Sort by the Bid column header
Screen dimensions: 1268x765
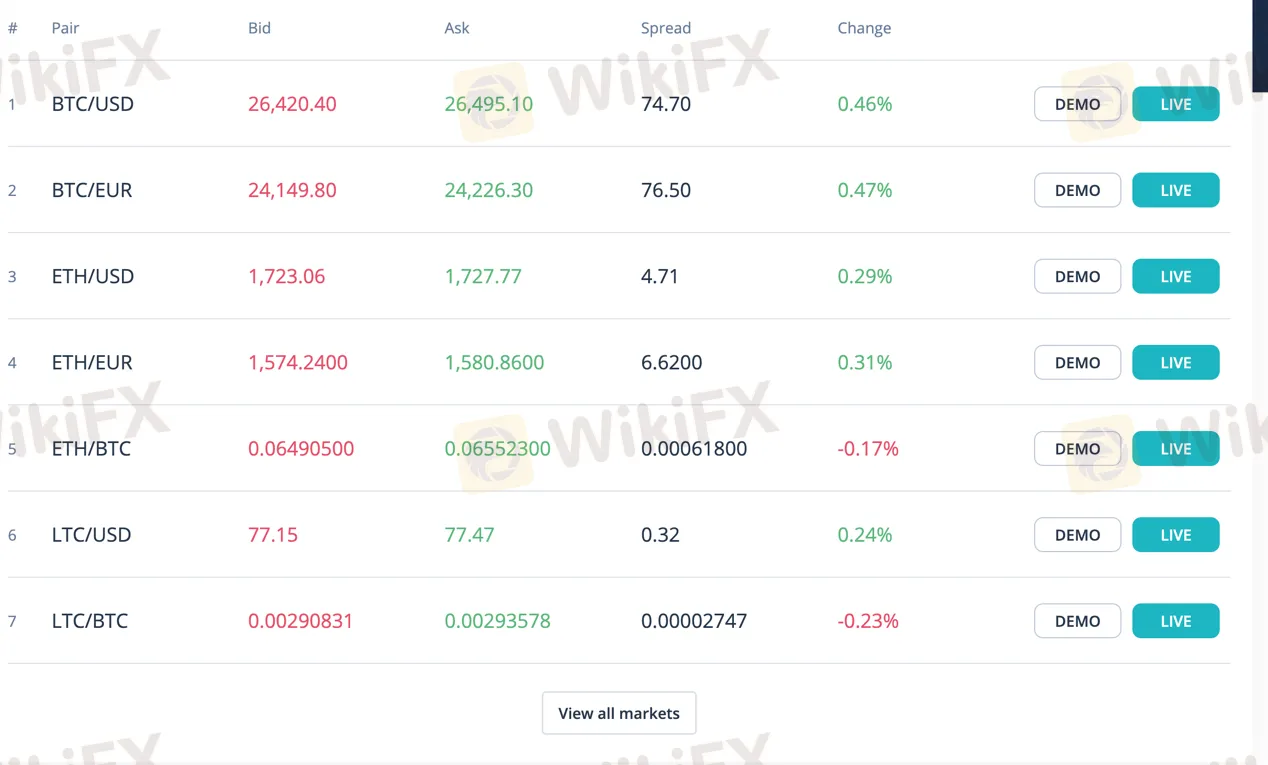pos(259,28)
